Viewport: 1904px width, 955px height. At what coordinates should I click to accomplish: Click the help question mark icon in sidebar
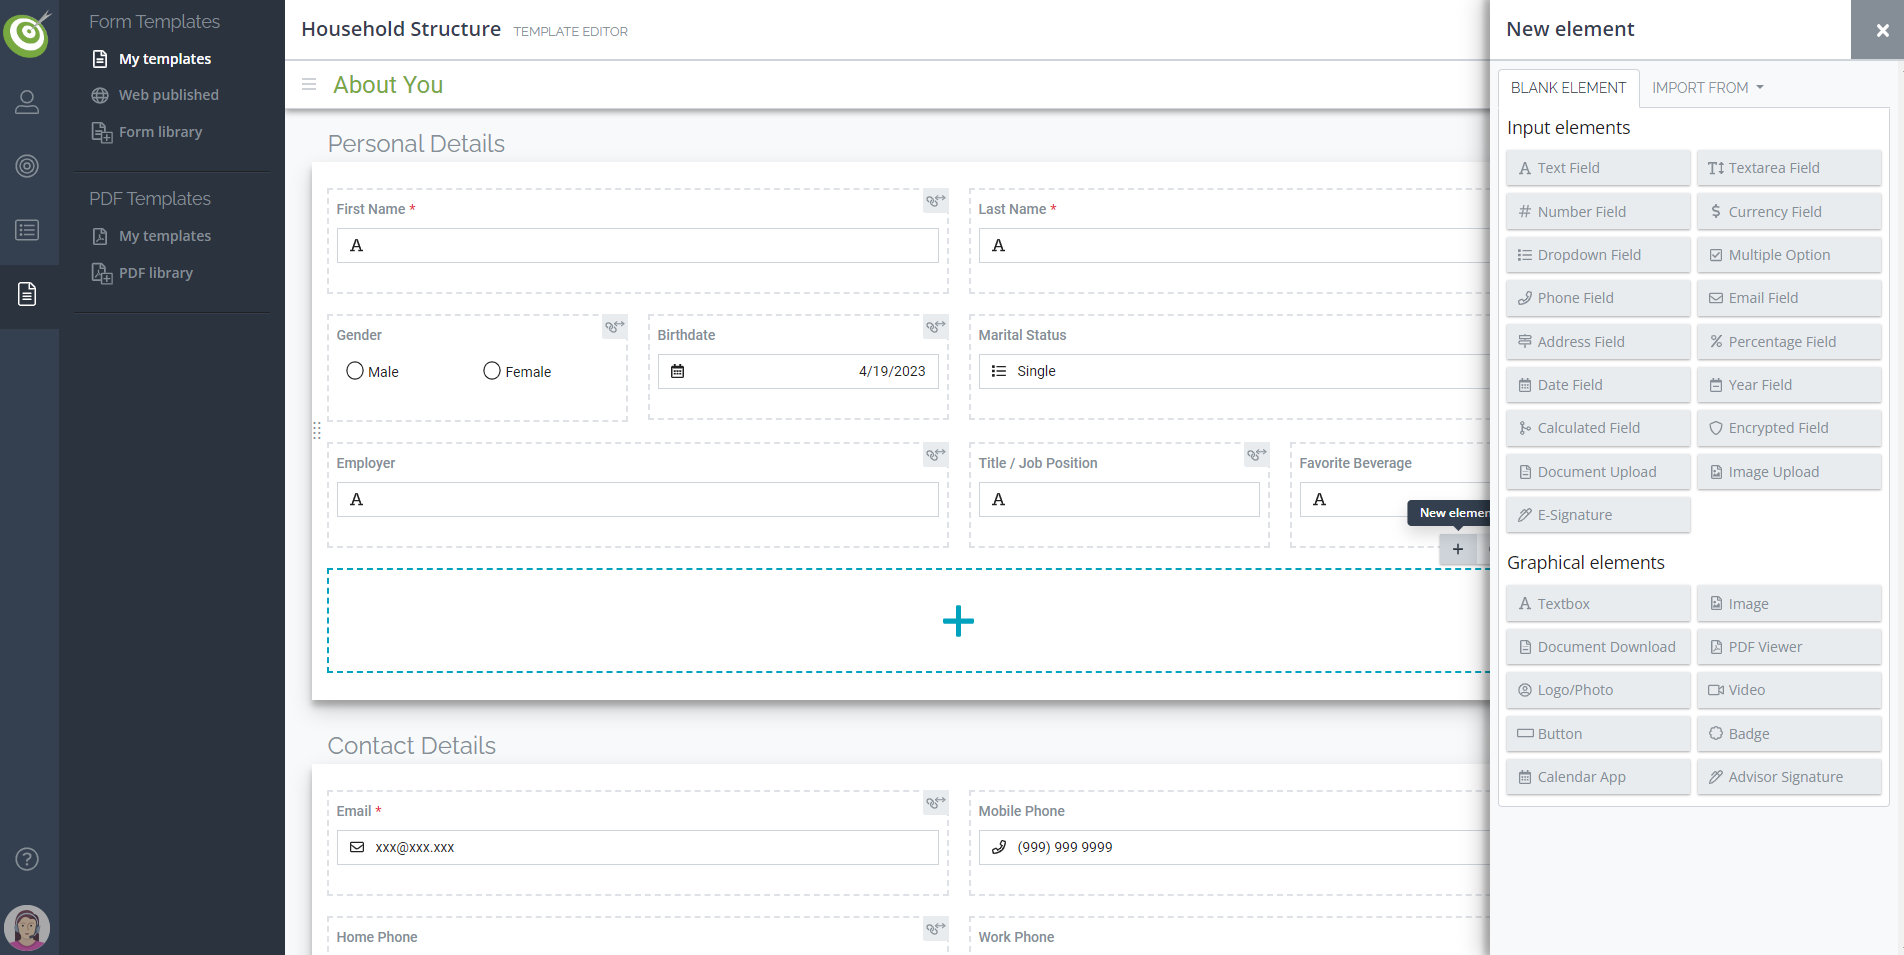(x=27, y=859)
